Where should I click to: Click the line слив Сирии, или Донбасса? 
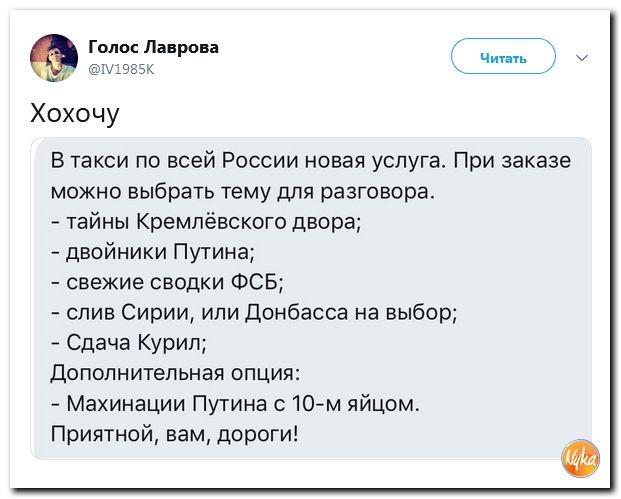click(254, 312)
